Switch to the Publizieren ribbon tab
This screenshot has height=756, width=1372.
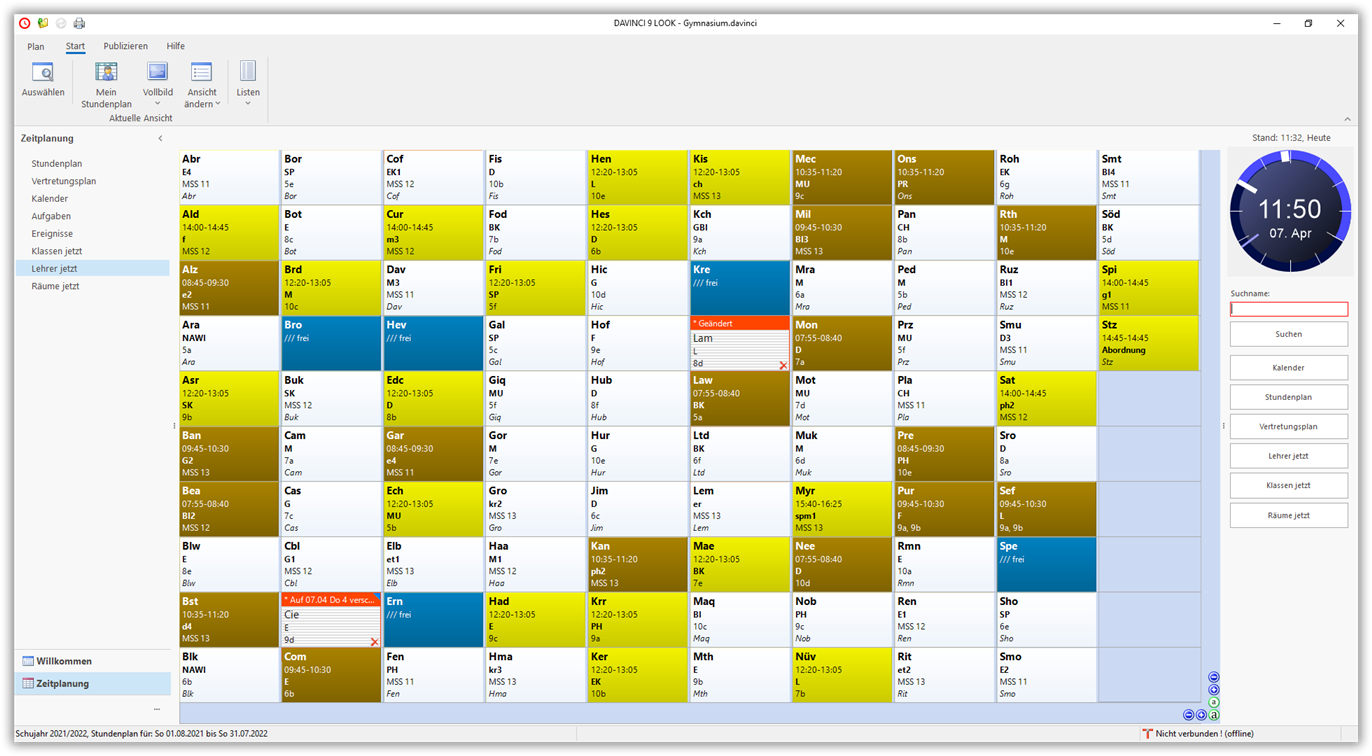tap(125, 46)
